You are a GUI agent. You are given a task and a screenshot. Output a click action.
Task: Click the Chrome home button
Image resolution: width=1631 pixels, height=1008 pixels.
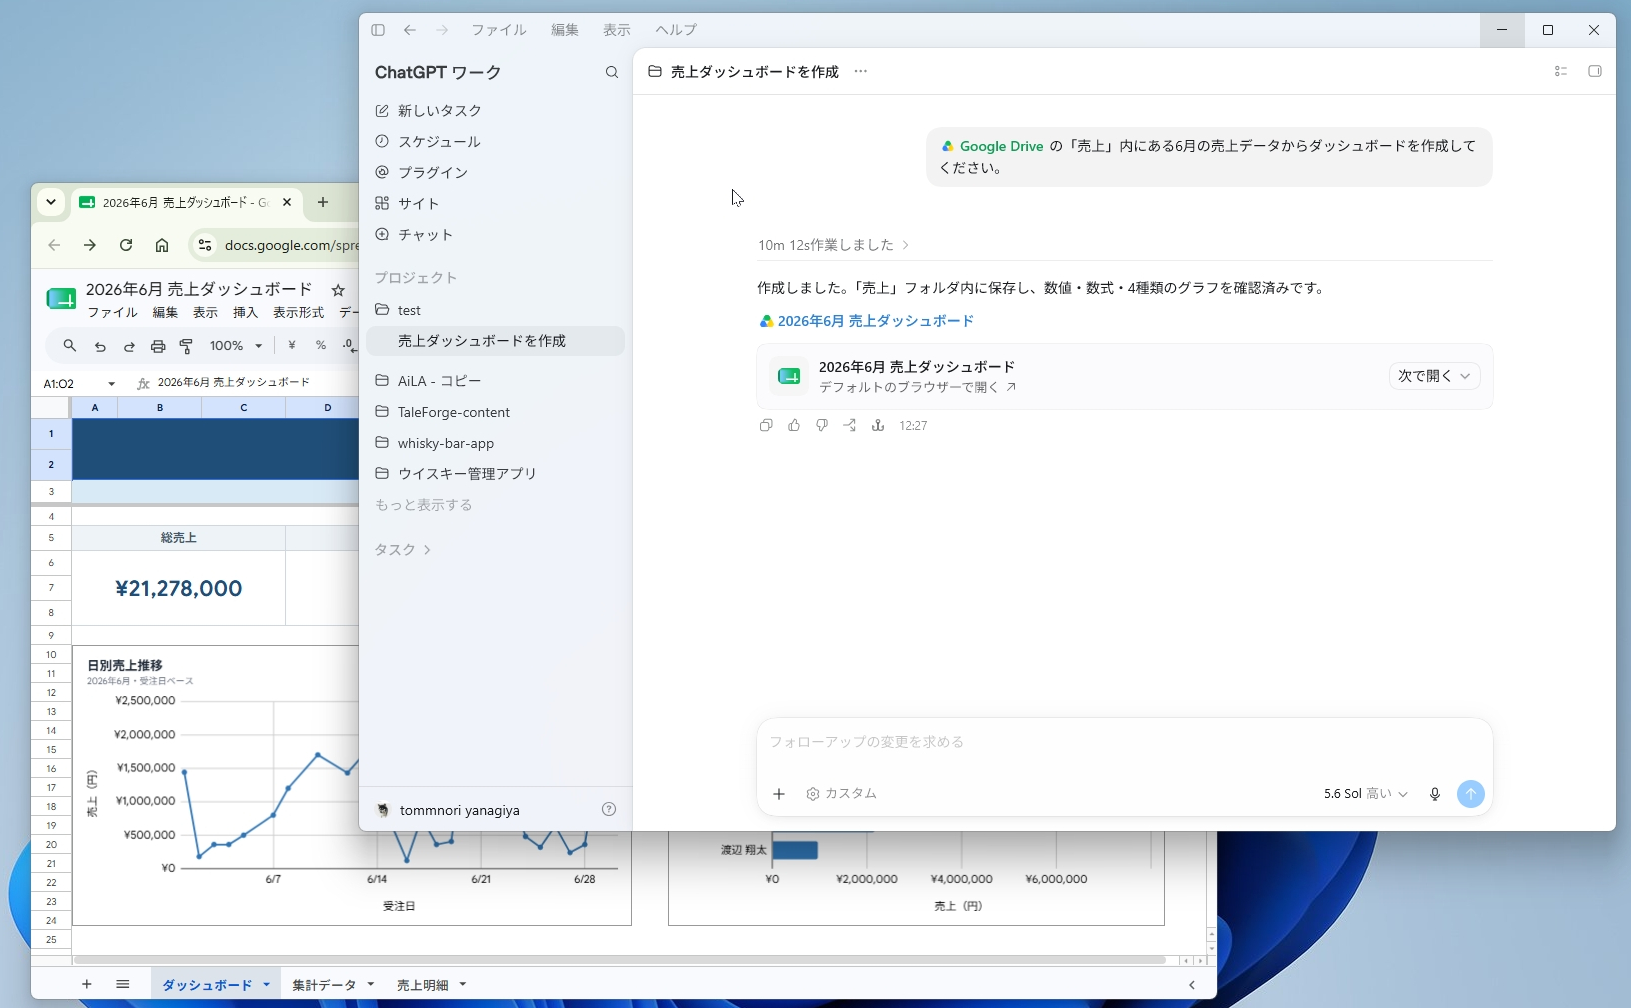pyautogui.click(x=162, y=245)
